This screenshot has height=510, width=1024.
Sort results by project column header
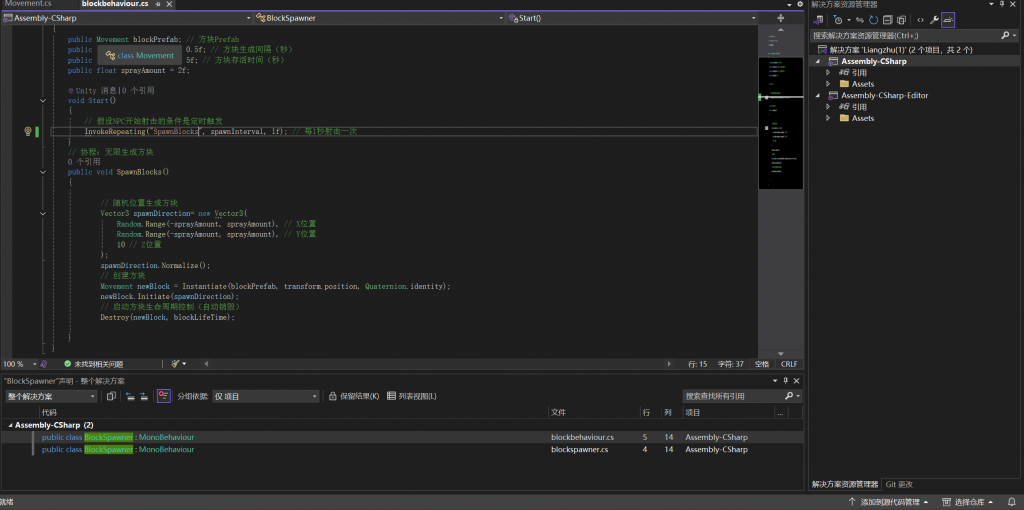click(x=728, y=413)
